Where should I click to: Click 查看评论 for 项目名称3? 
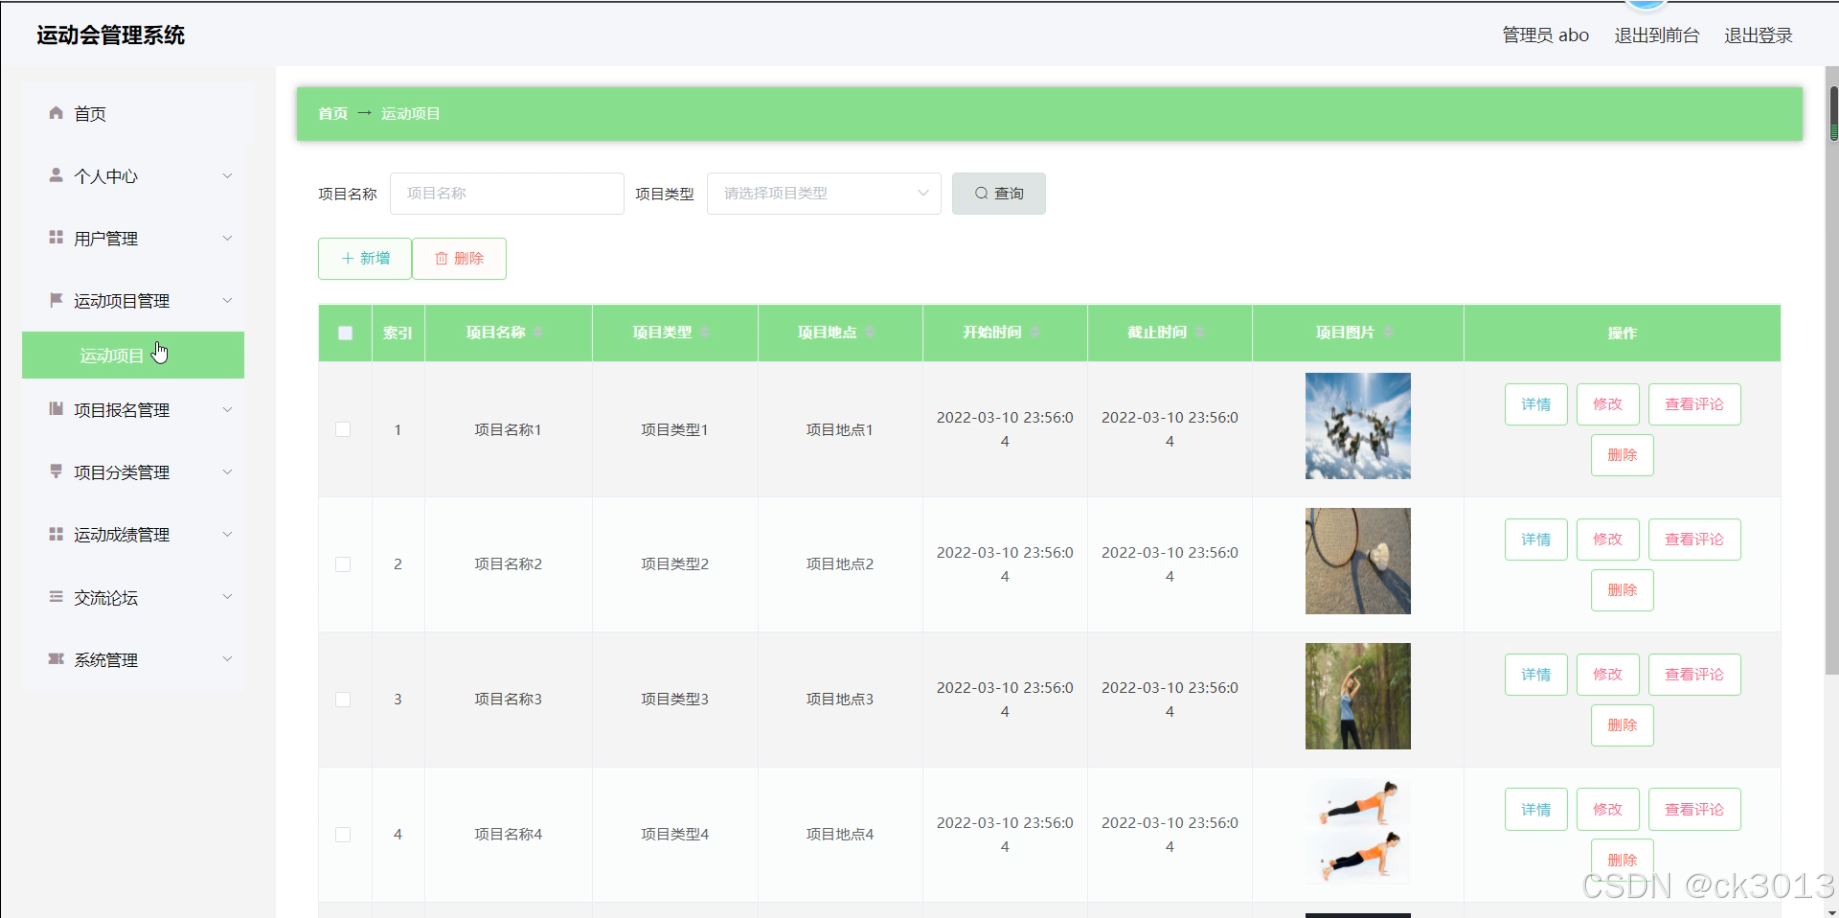[1694, 674]
